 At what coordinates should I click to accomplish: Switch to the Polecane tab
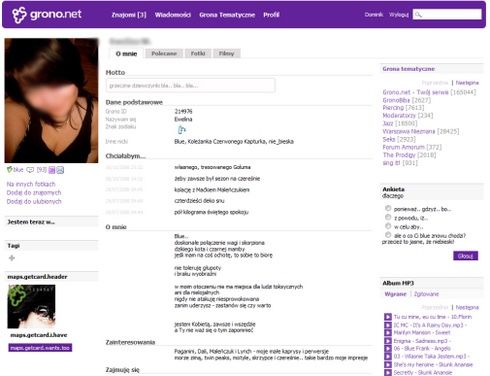click(164, 53)
